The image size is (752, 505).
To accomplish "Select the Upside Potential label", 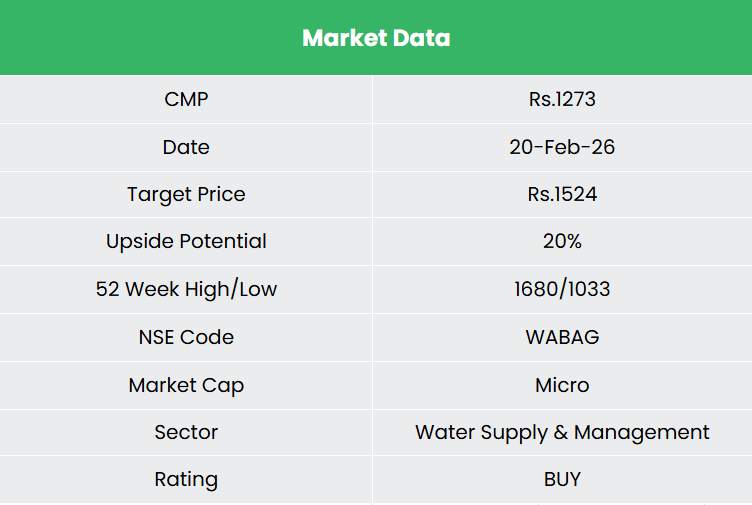I will coord(186,241).
